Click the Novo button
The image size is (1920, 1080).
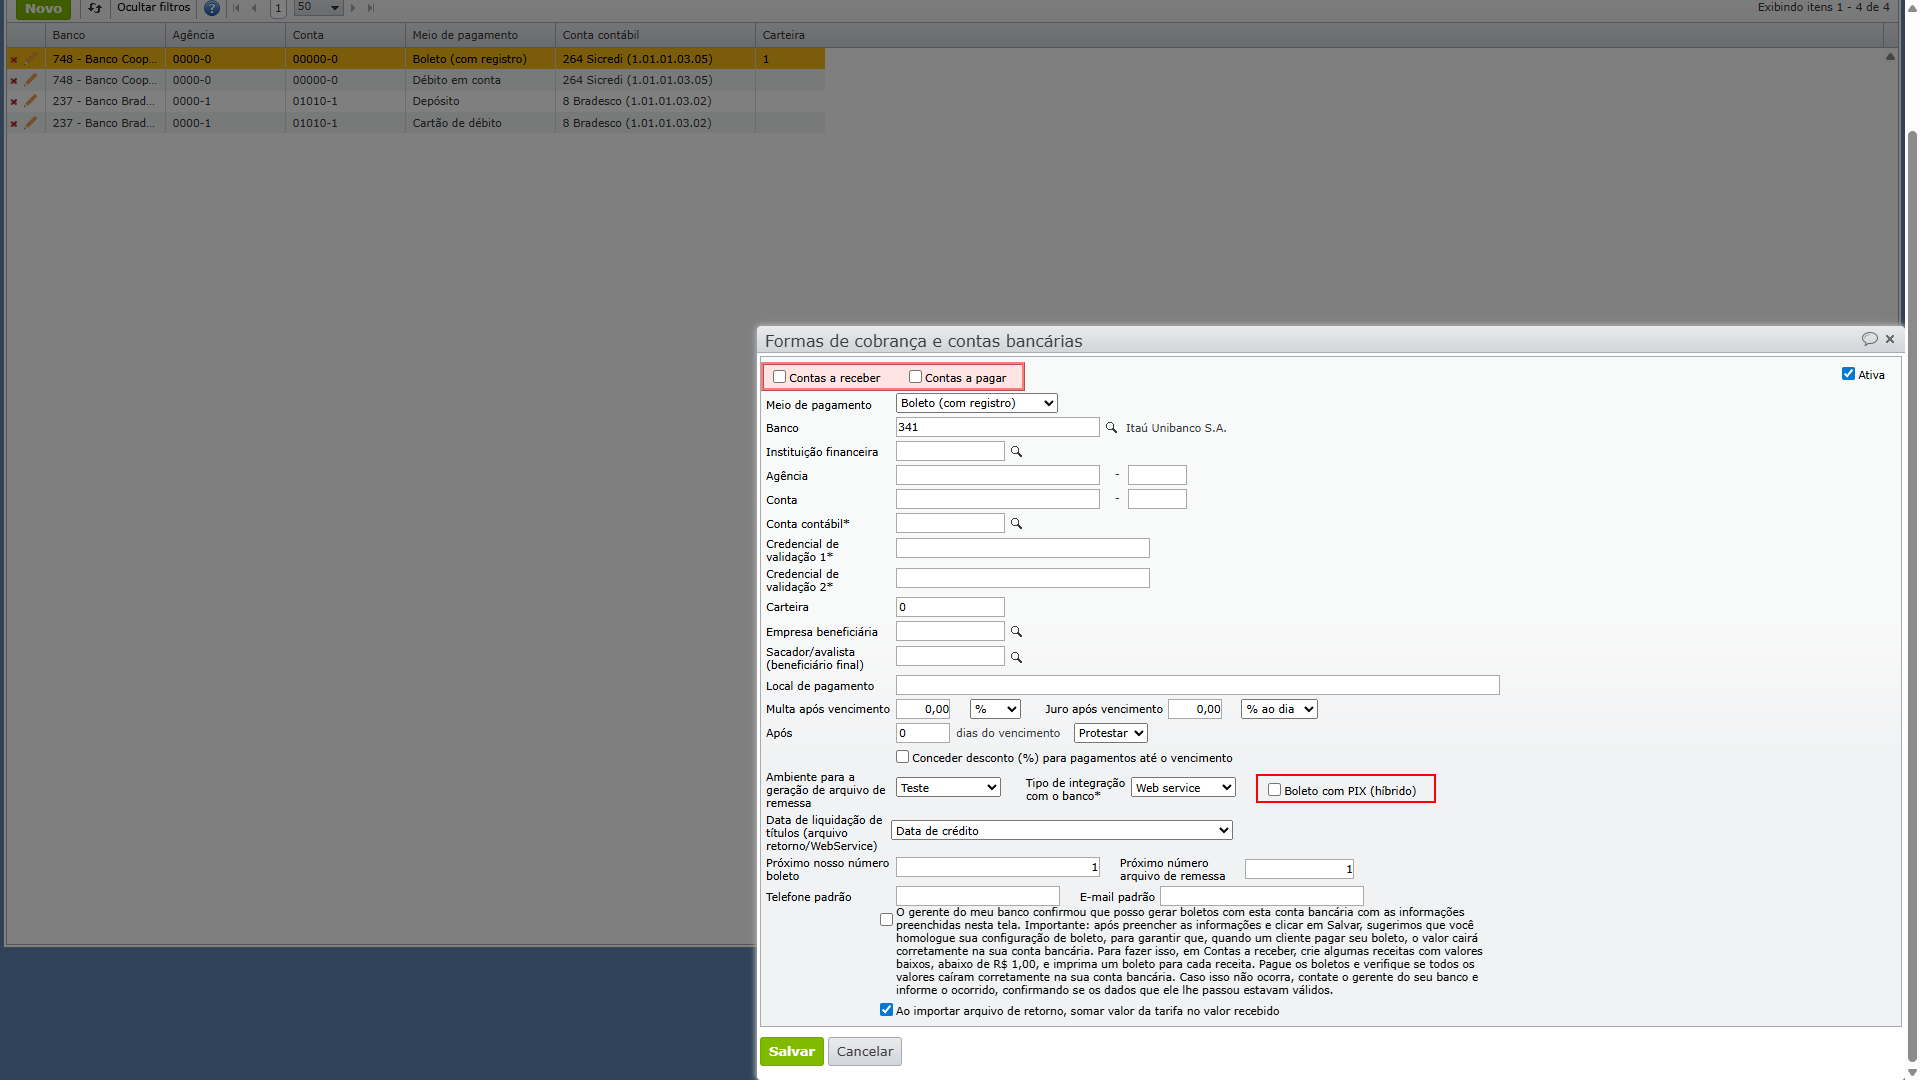[x=43, y=8]
